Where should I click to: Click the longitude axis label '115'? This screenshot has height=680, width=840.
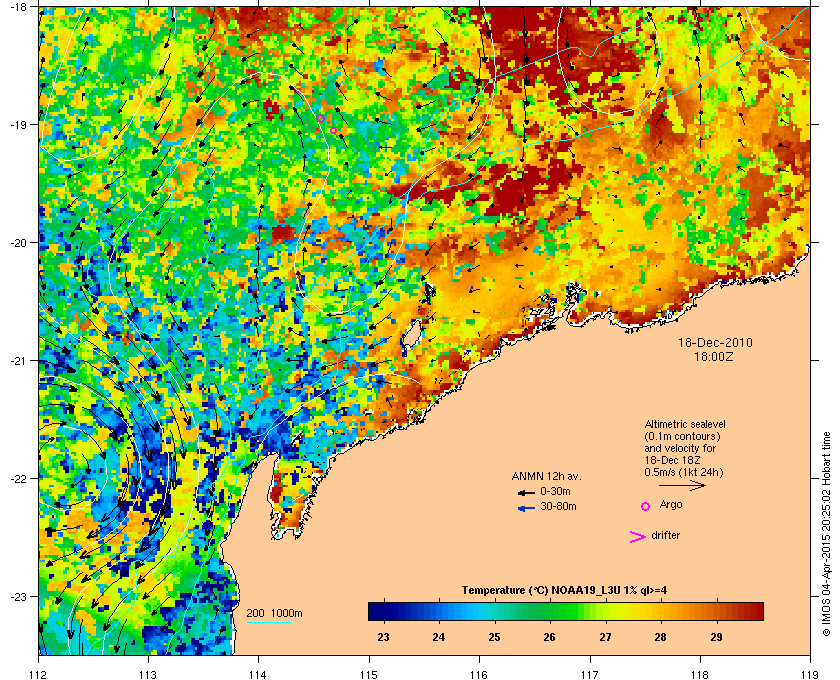pyautogui.click(x=369, y=674)
